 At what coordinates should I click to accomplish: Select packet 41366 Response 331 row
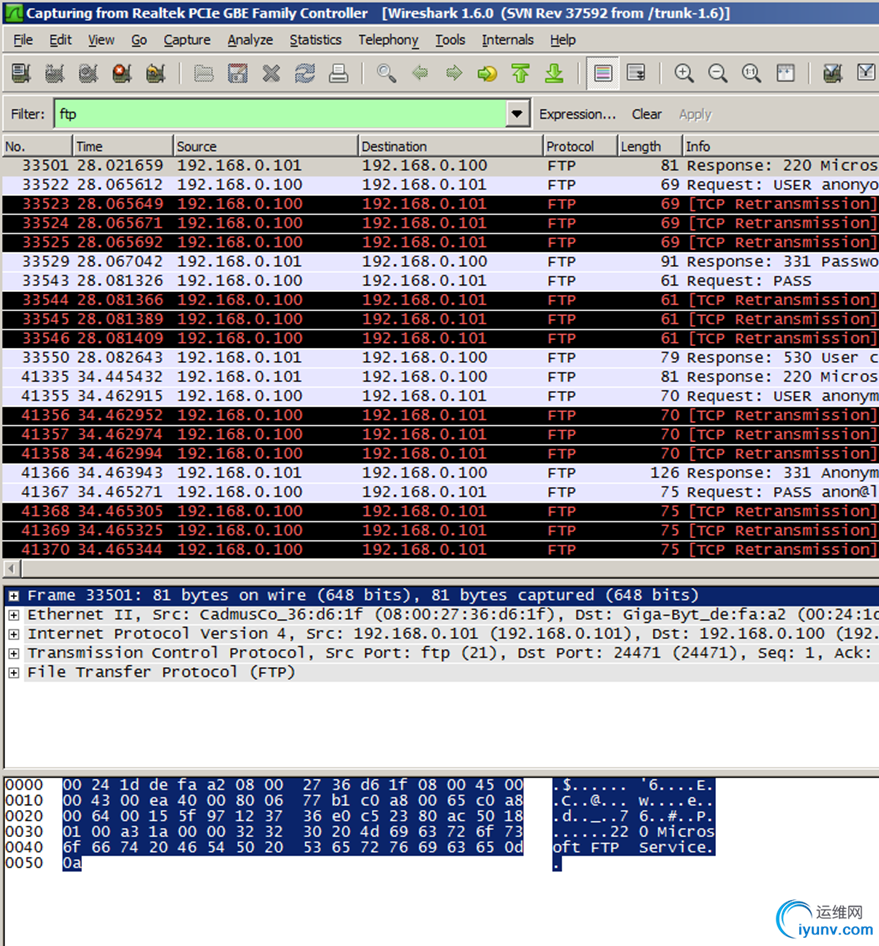click(x=440, y=473)
